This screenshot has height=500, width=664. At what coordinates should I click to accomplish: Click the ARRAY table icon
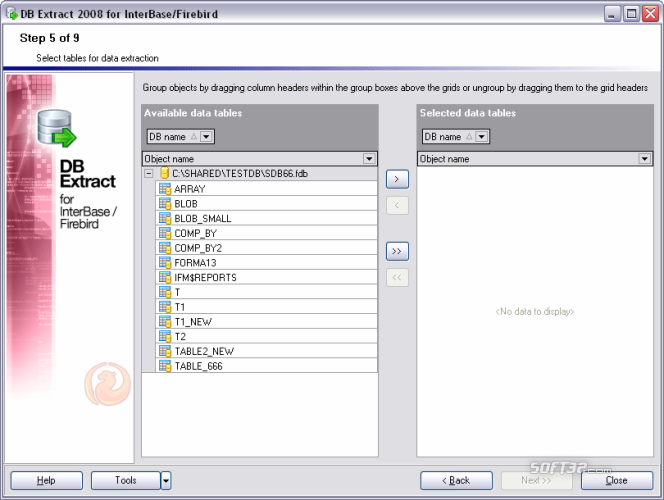(x=165, y=189)
